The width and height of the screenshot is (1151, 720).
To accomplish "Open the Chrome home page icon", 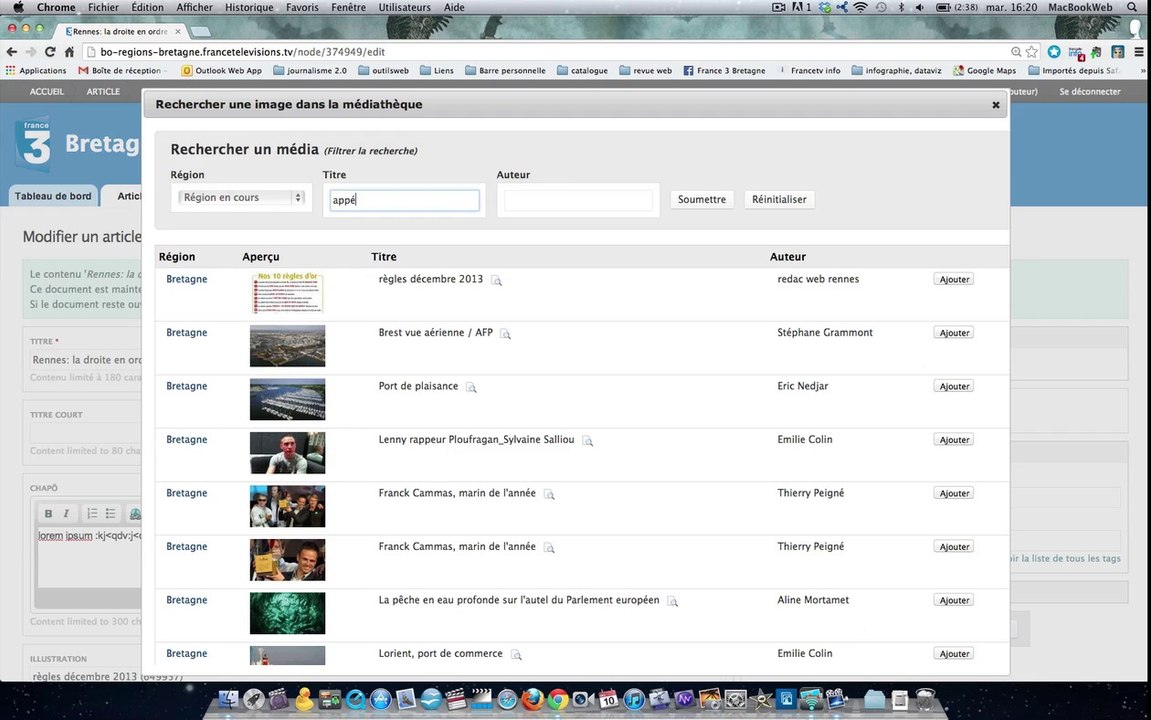I will click(69, 52).
